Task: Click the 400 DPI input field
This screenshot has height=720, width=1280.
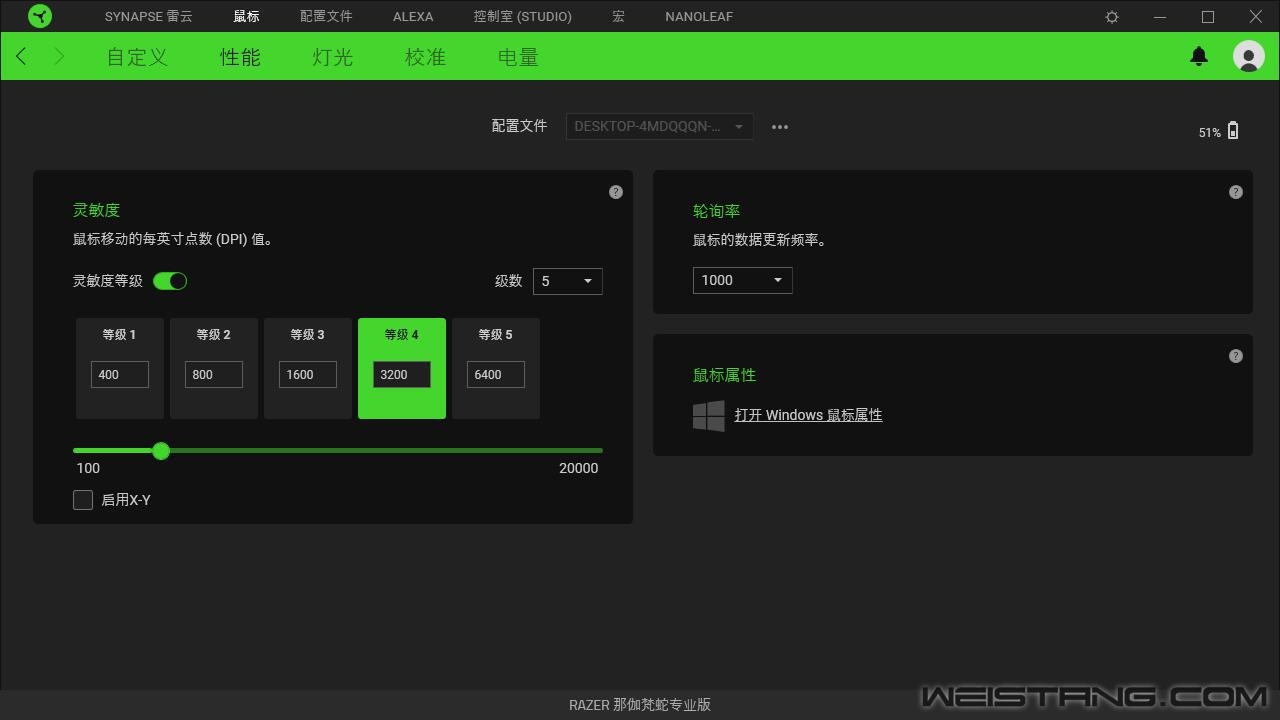Action: [120, 375]
